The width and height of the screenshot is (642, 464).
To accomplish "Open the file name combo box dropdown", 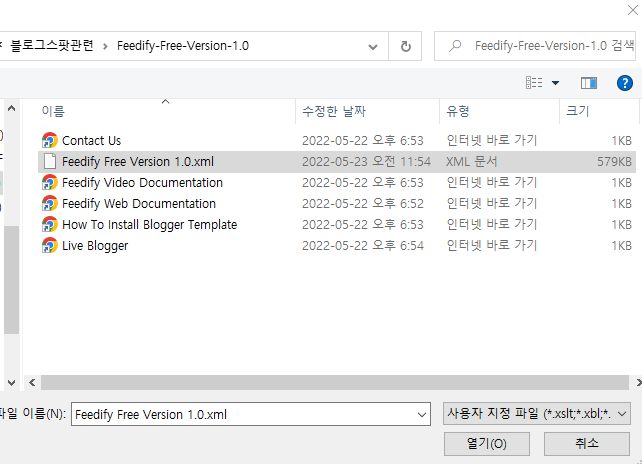I will [x=422, y=414].
